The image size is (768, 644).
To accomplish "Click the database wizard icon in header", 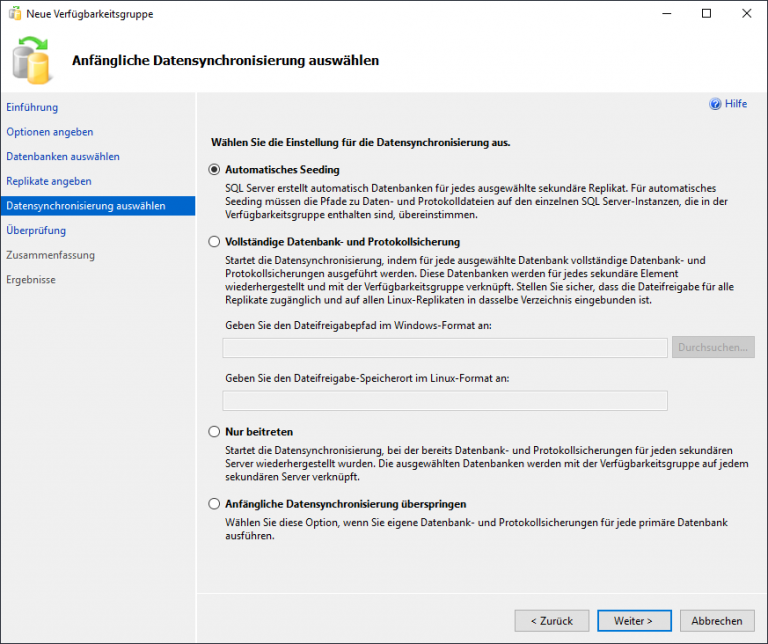I will pyautogui.click(x=31, y=60).
